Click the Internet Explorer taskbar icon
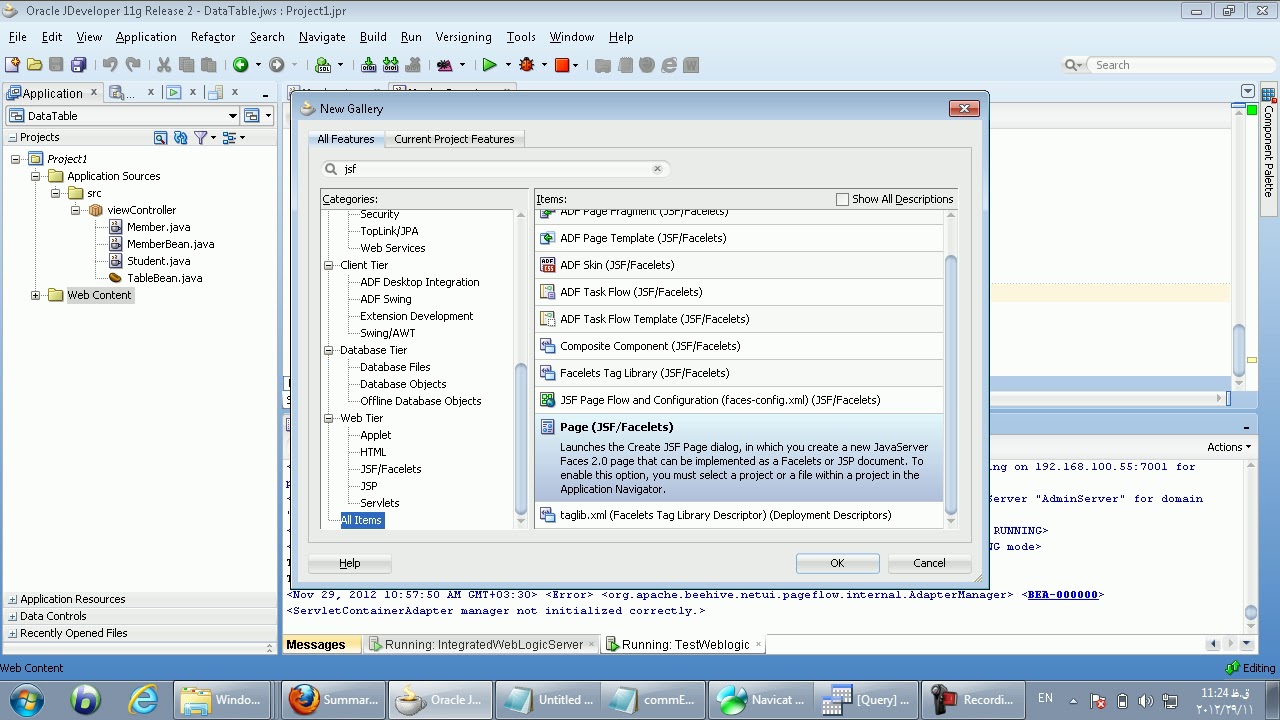This screenshot has height=720, width=1280. click(x=143, y=700)
